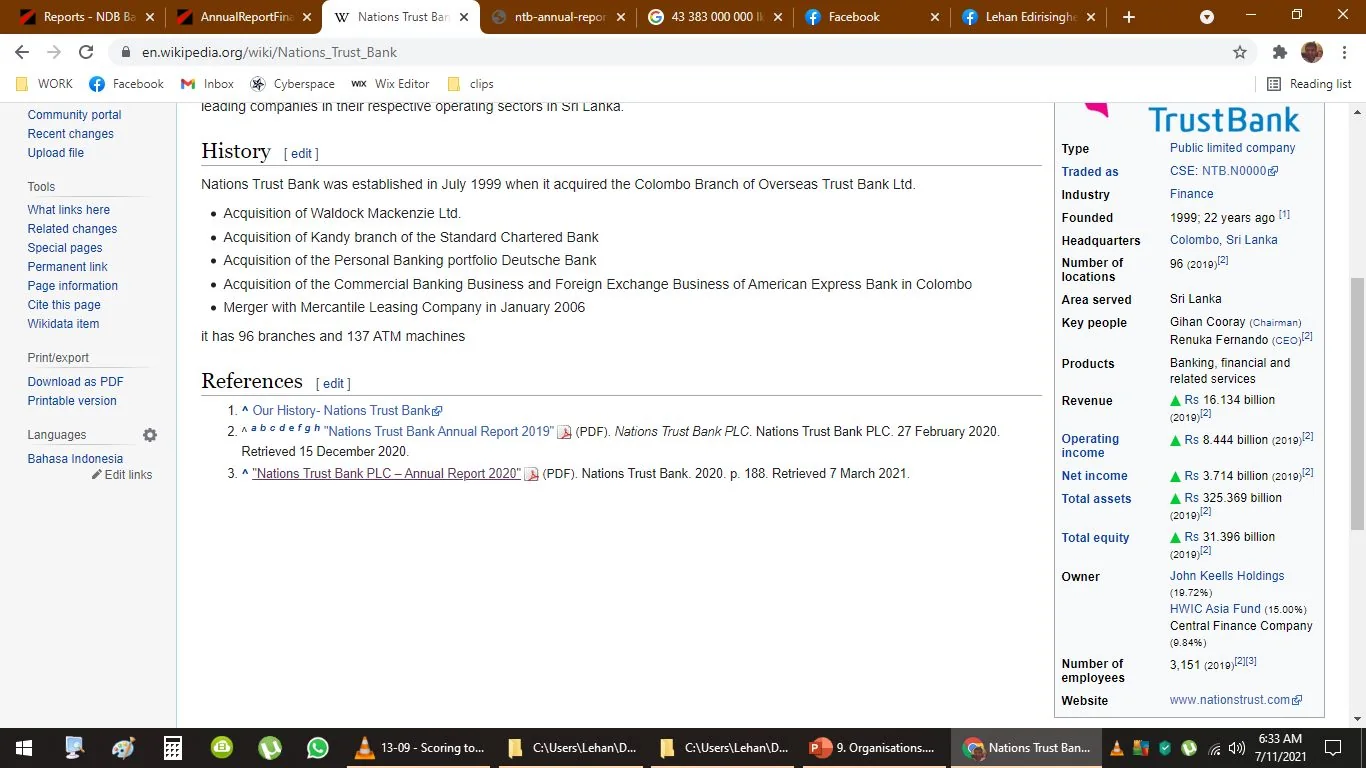Open the security shield tray icon
This screenshot has width=1366, height=768.
[1165, 748]
